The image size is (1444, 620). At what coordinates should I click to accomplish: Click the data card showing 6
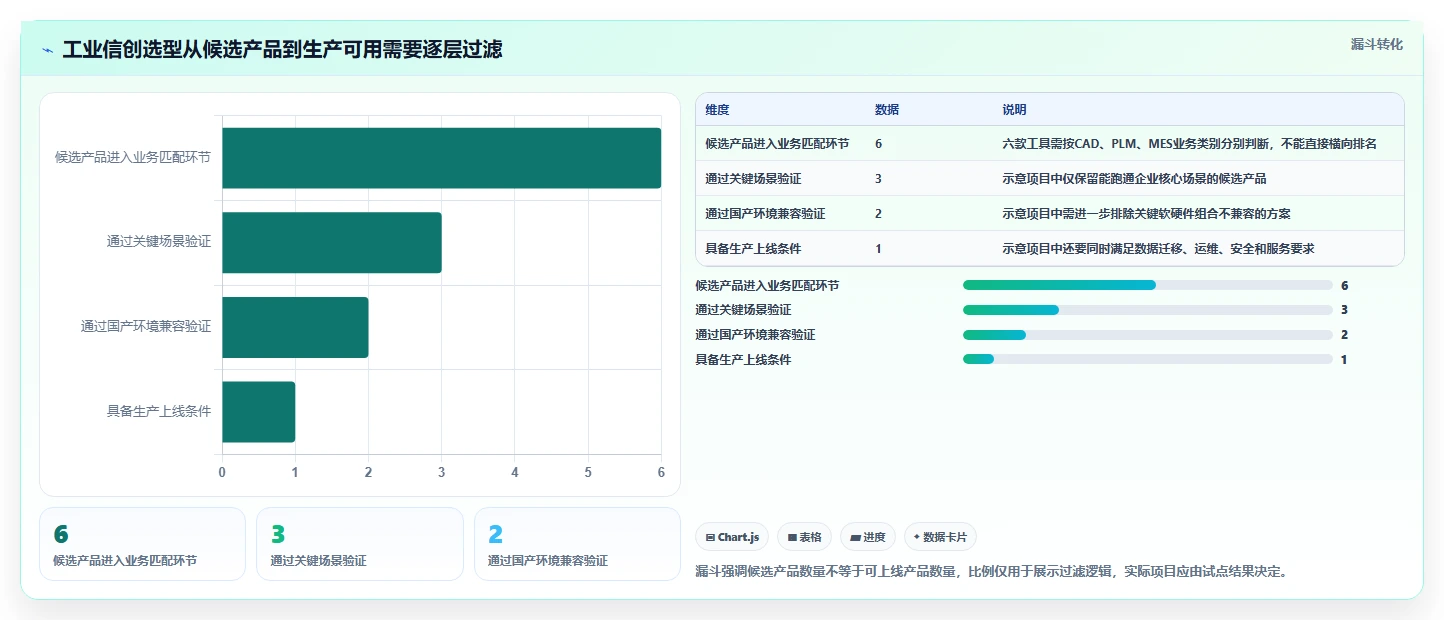(142, 544)
